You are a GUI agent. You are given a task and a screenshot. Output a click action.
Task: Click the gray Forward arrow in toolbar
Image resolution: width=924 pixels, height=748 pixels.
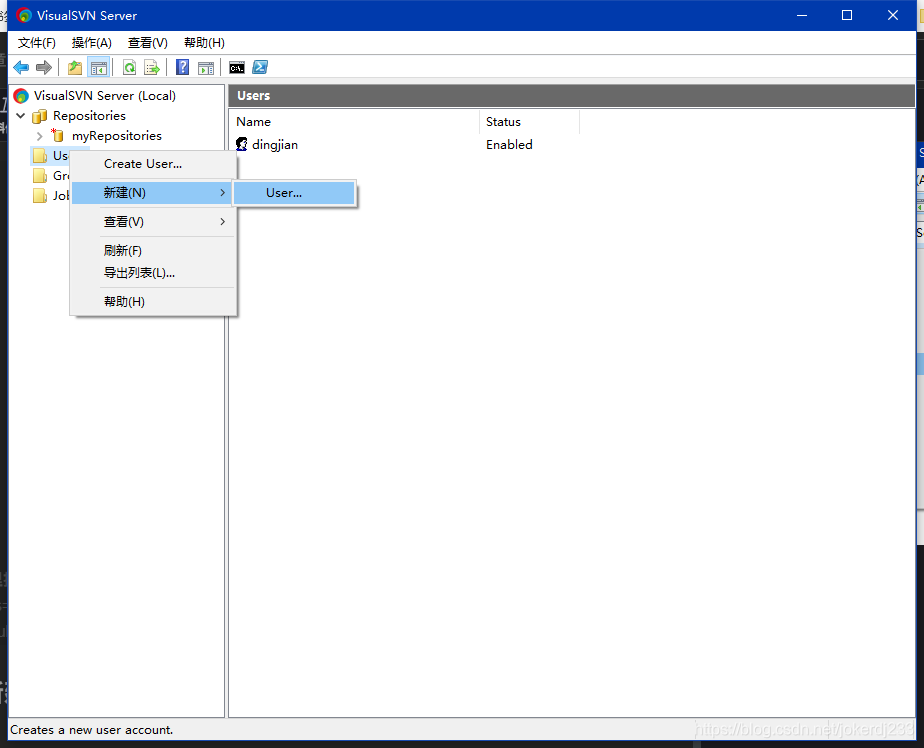click(x=44, y=68)
